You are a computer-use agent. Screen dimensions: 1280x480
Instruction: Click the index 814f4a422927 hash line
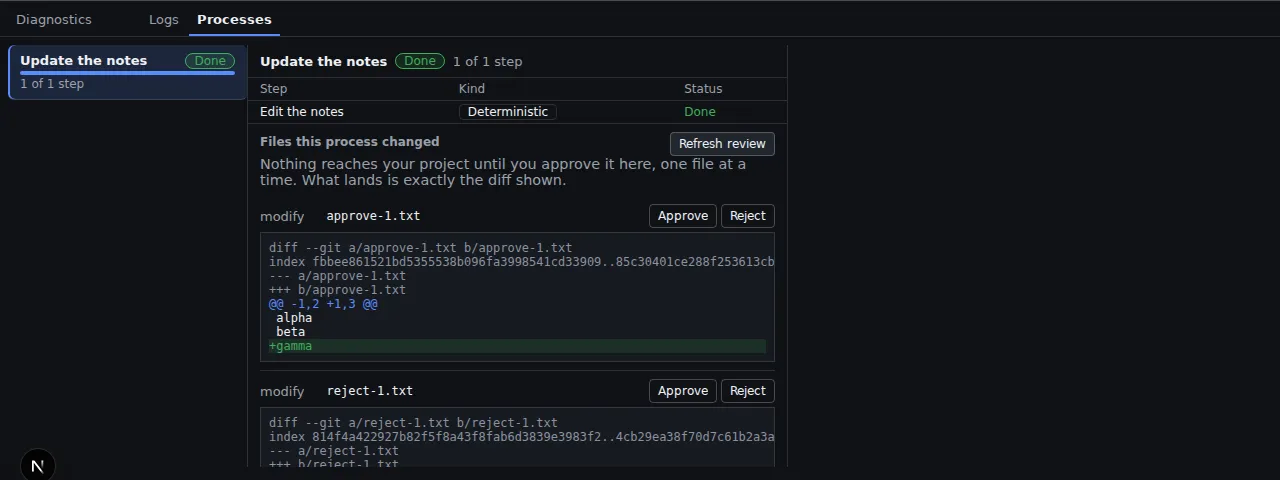[x=521, y=437]
